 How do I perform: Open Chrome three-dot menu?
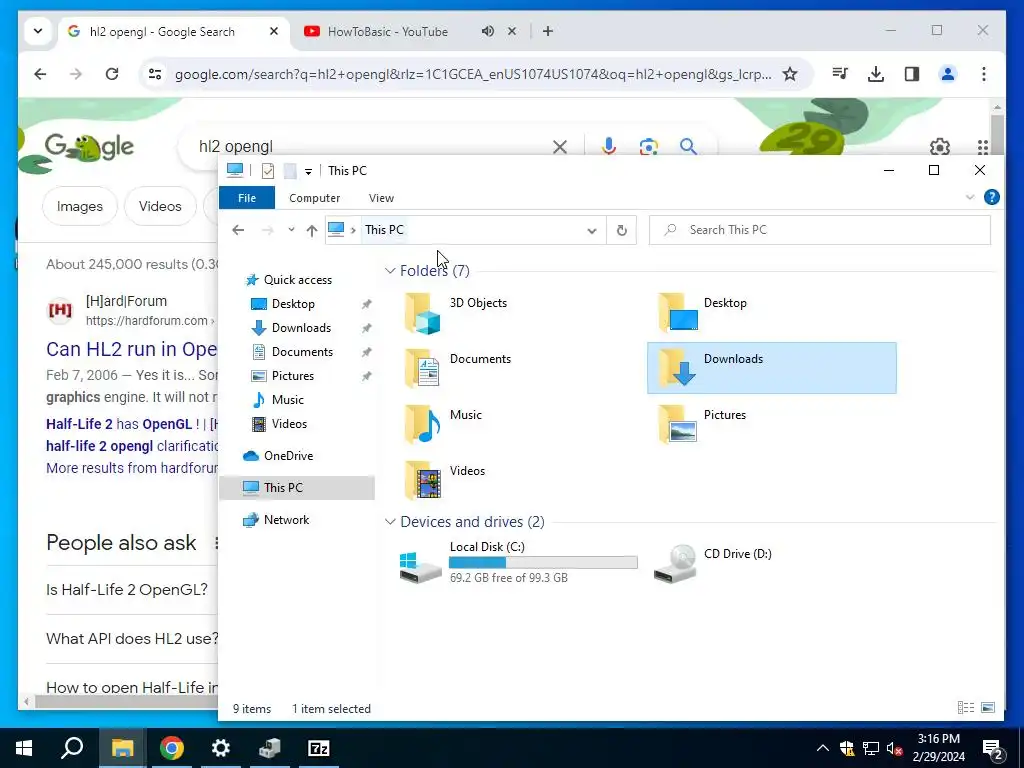(x=984, y=74)
